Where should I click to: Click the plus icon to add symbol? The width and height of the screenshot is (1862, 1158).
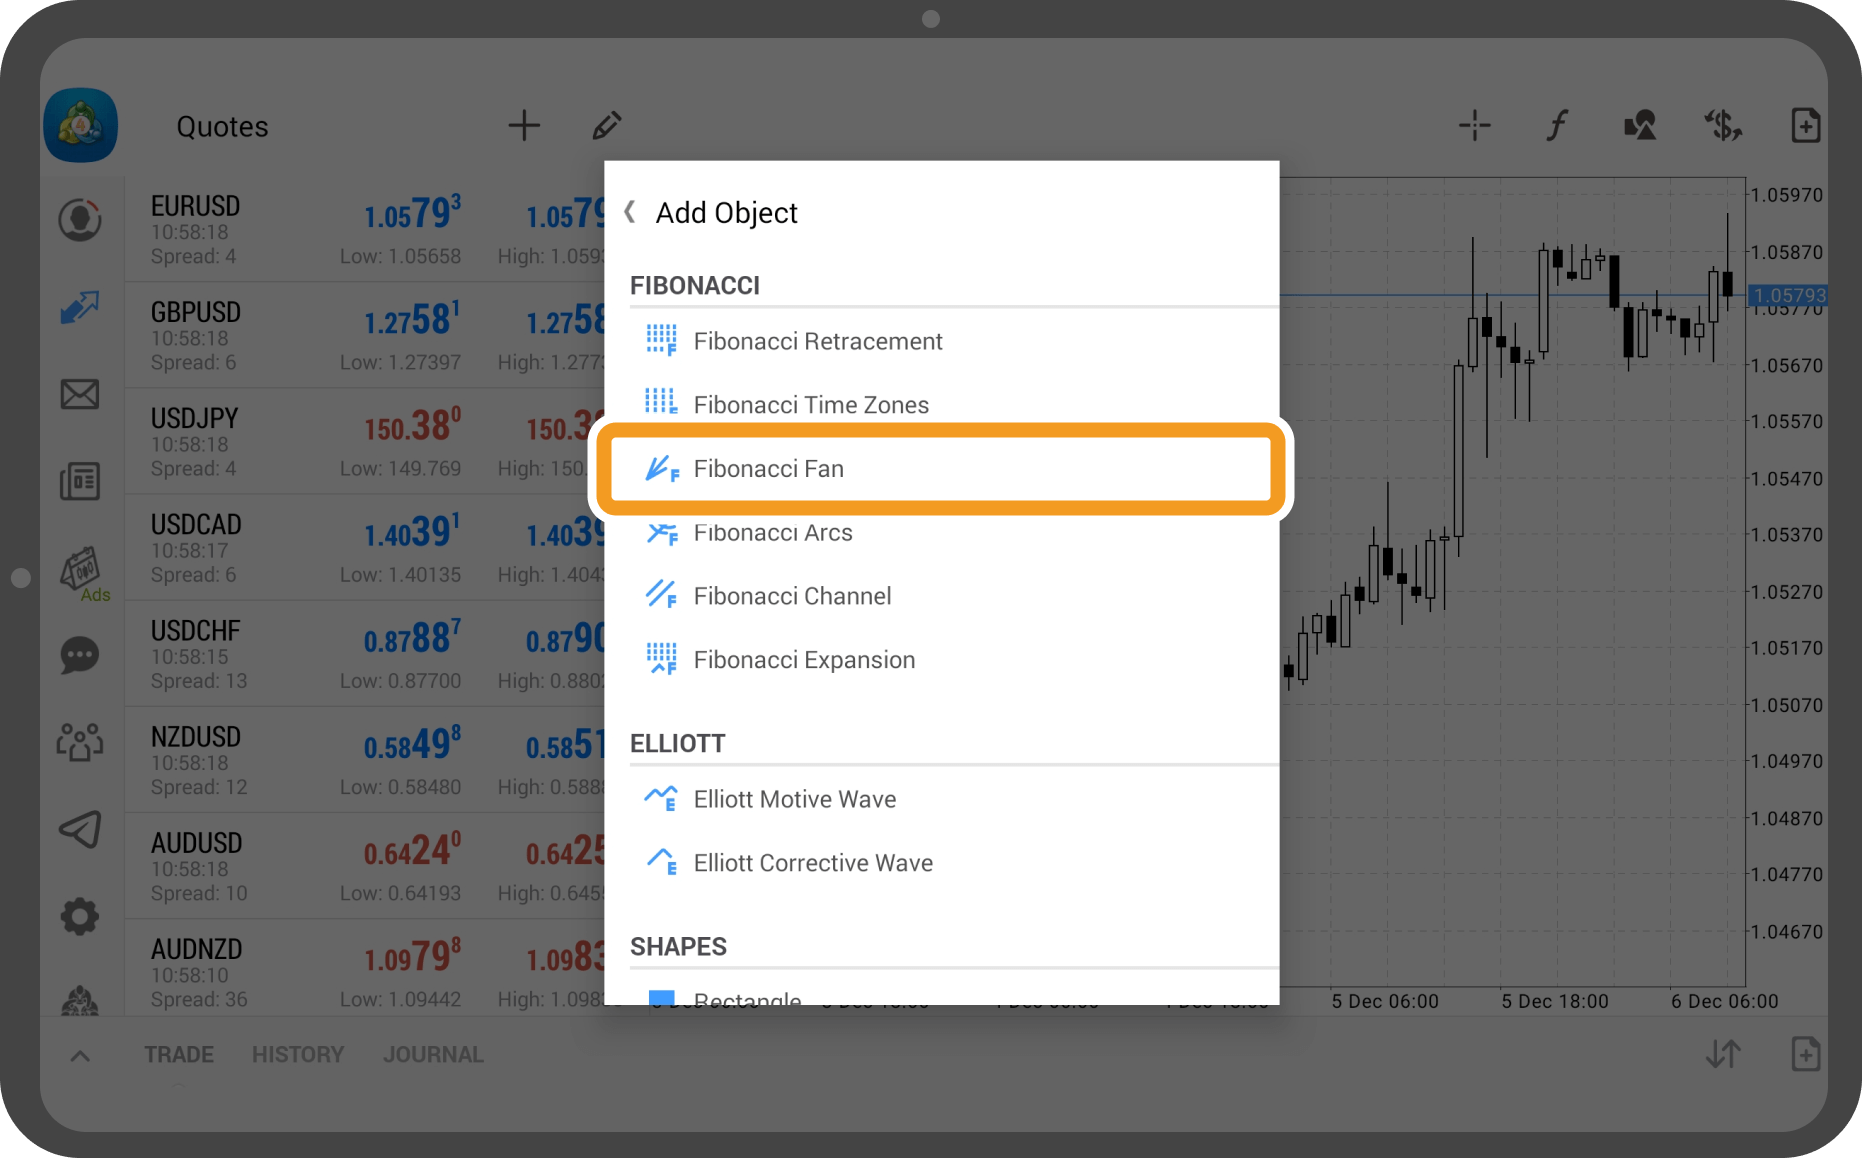pos(523,126)
